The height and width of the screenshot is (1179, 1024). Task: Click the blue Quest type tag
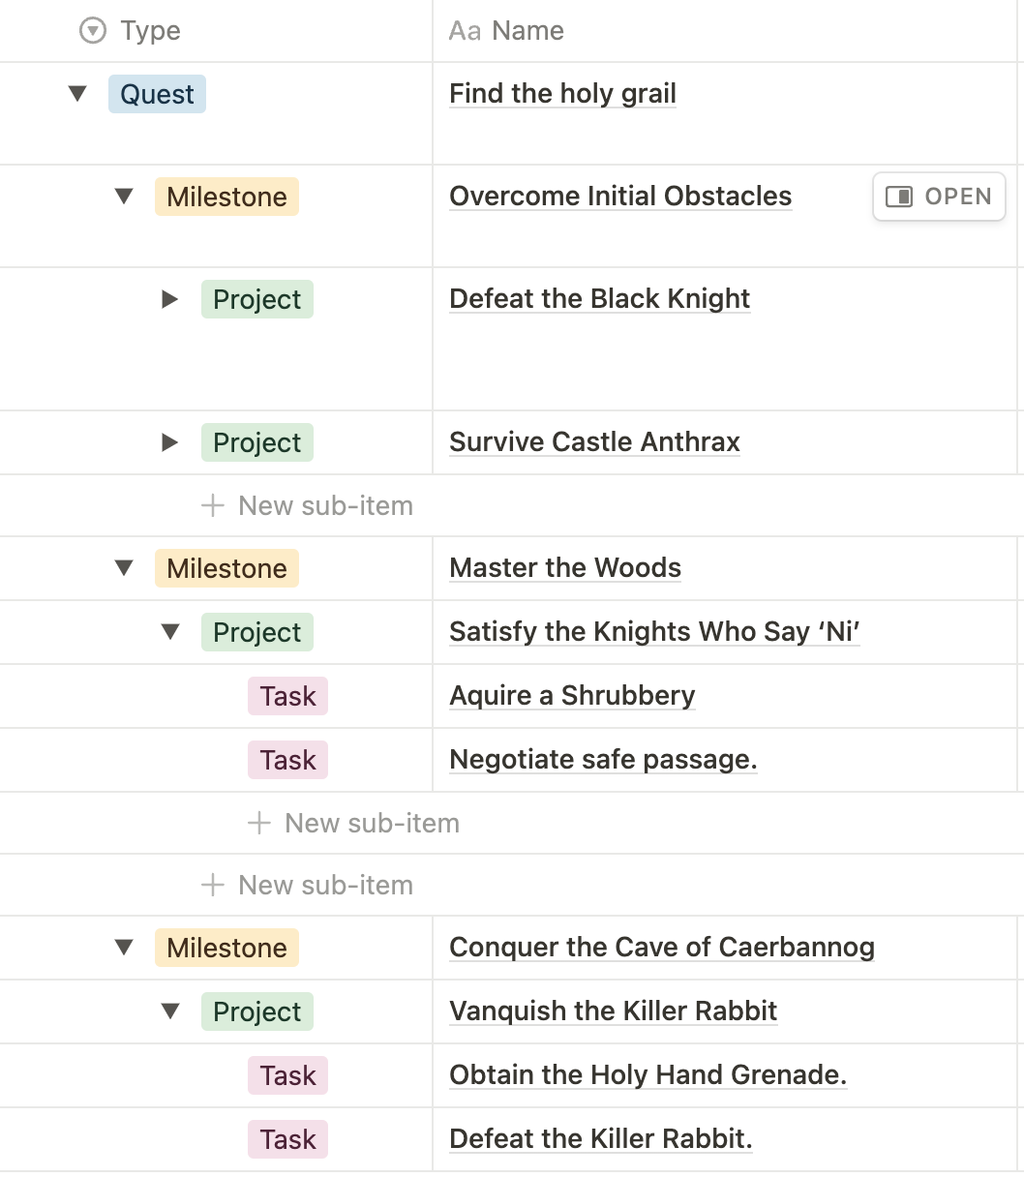coord(157,94)
